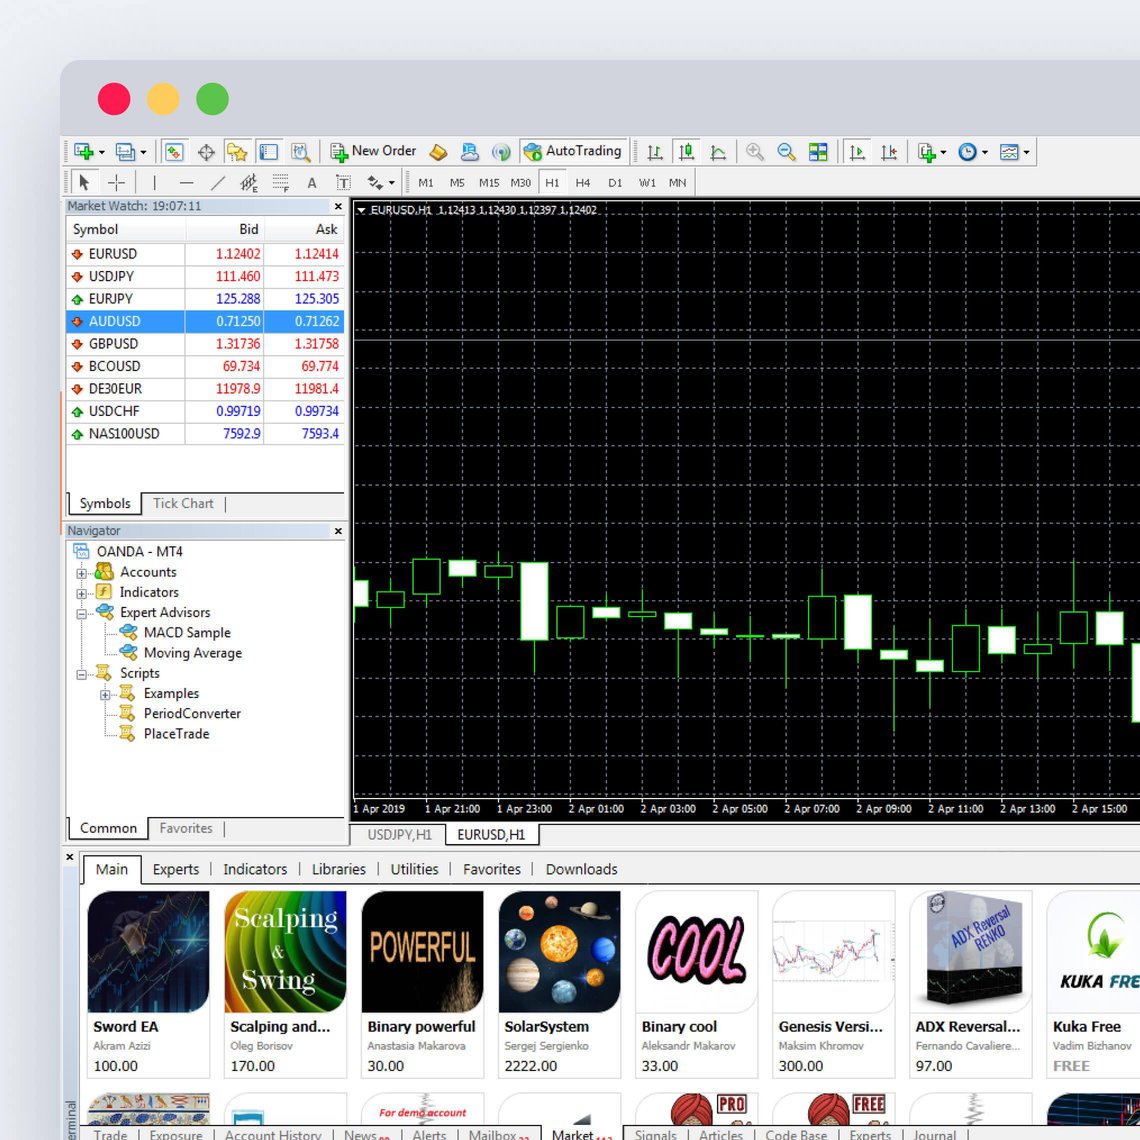
Task: Open the Tick Chart tab
Action: 183,504
